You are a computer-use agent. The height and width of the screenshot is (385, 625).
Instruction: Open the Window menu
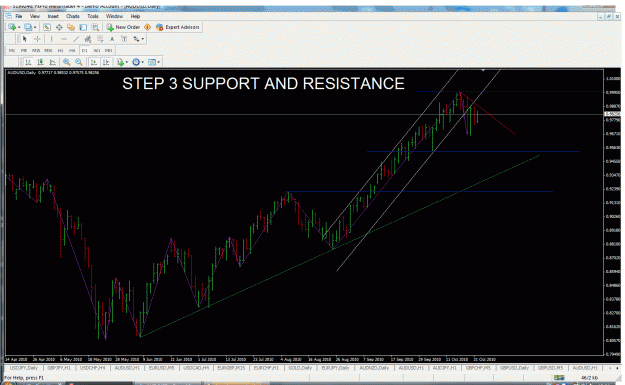(x=114, y=16)
